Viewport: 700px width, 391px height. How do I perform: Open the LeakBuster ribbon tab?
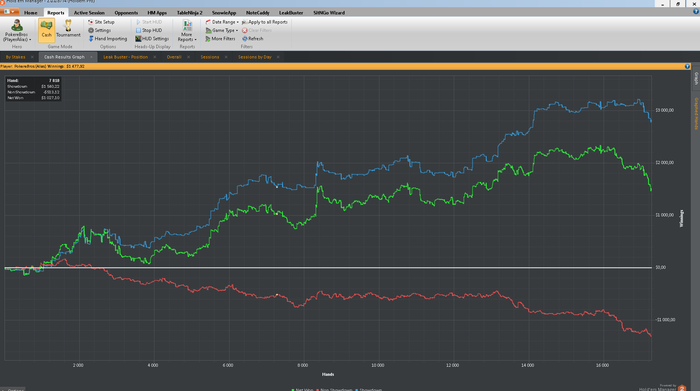(291, 12)
